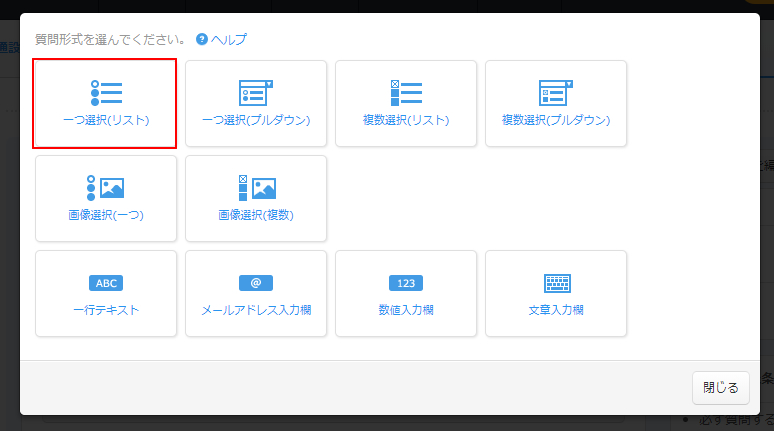This screenshot has width=774, height=431.
Task: Click the multiple image selection icon
Action: point(256,188)
